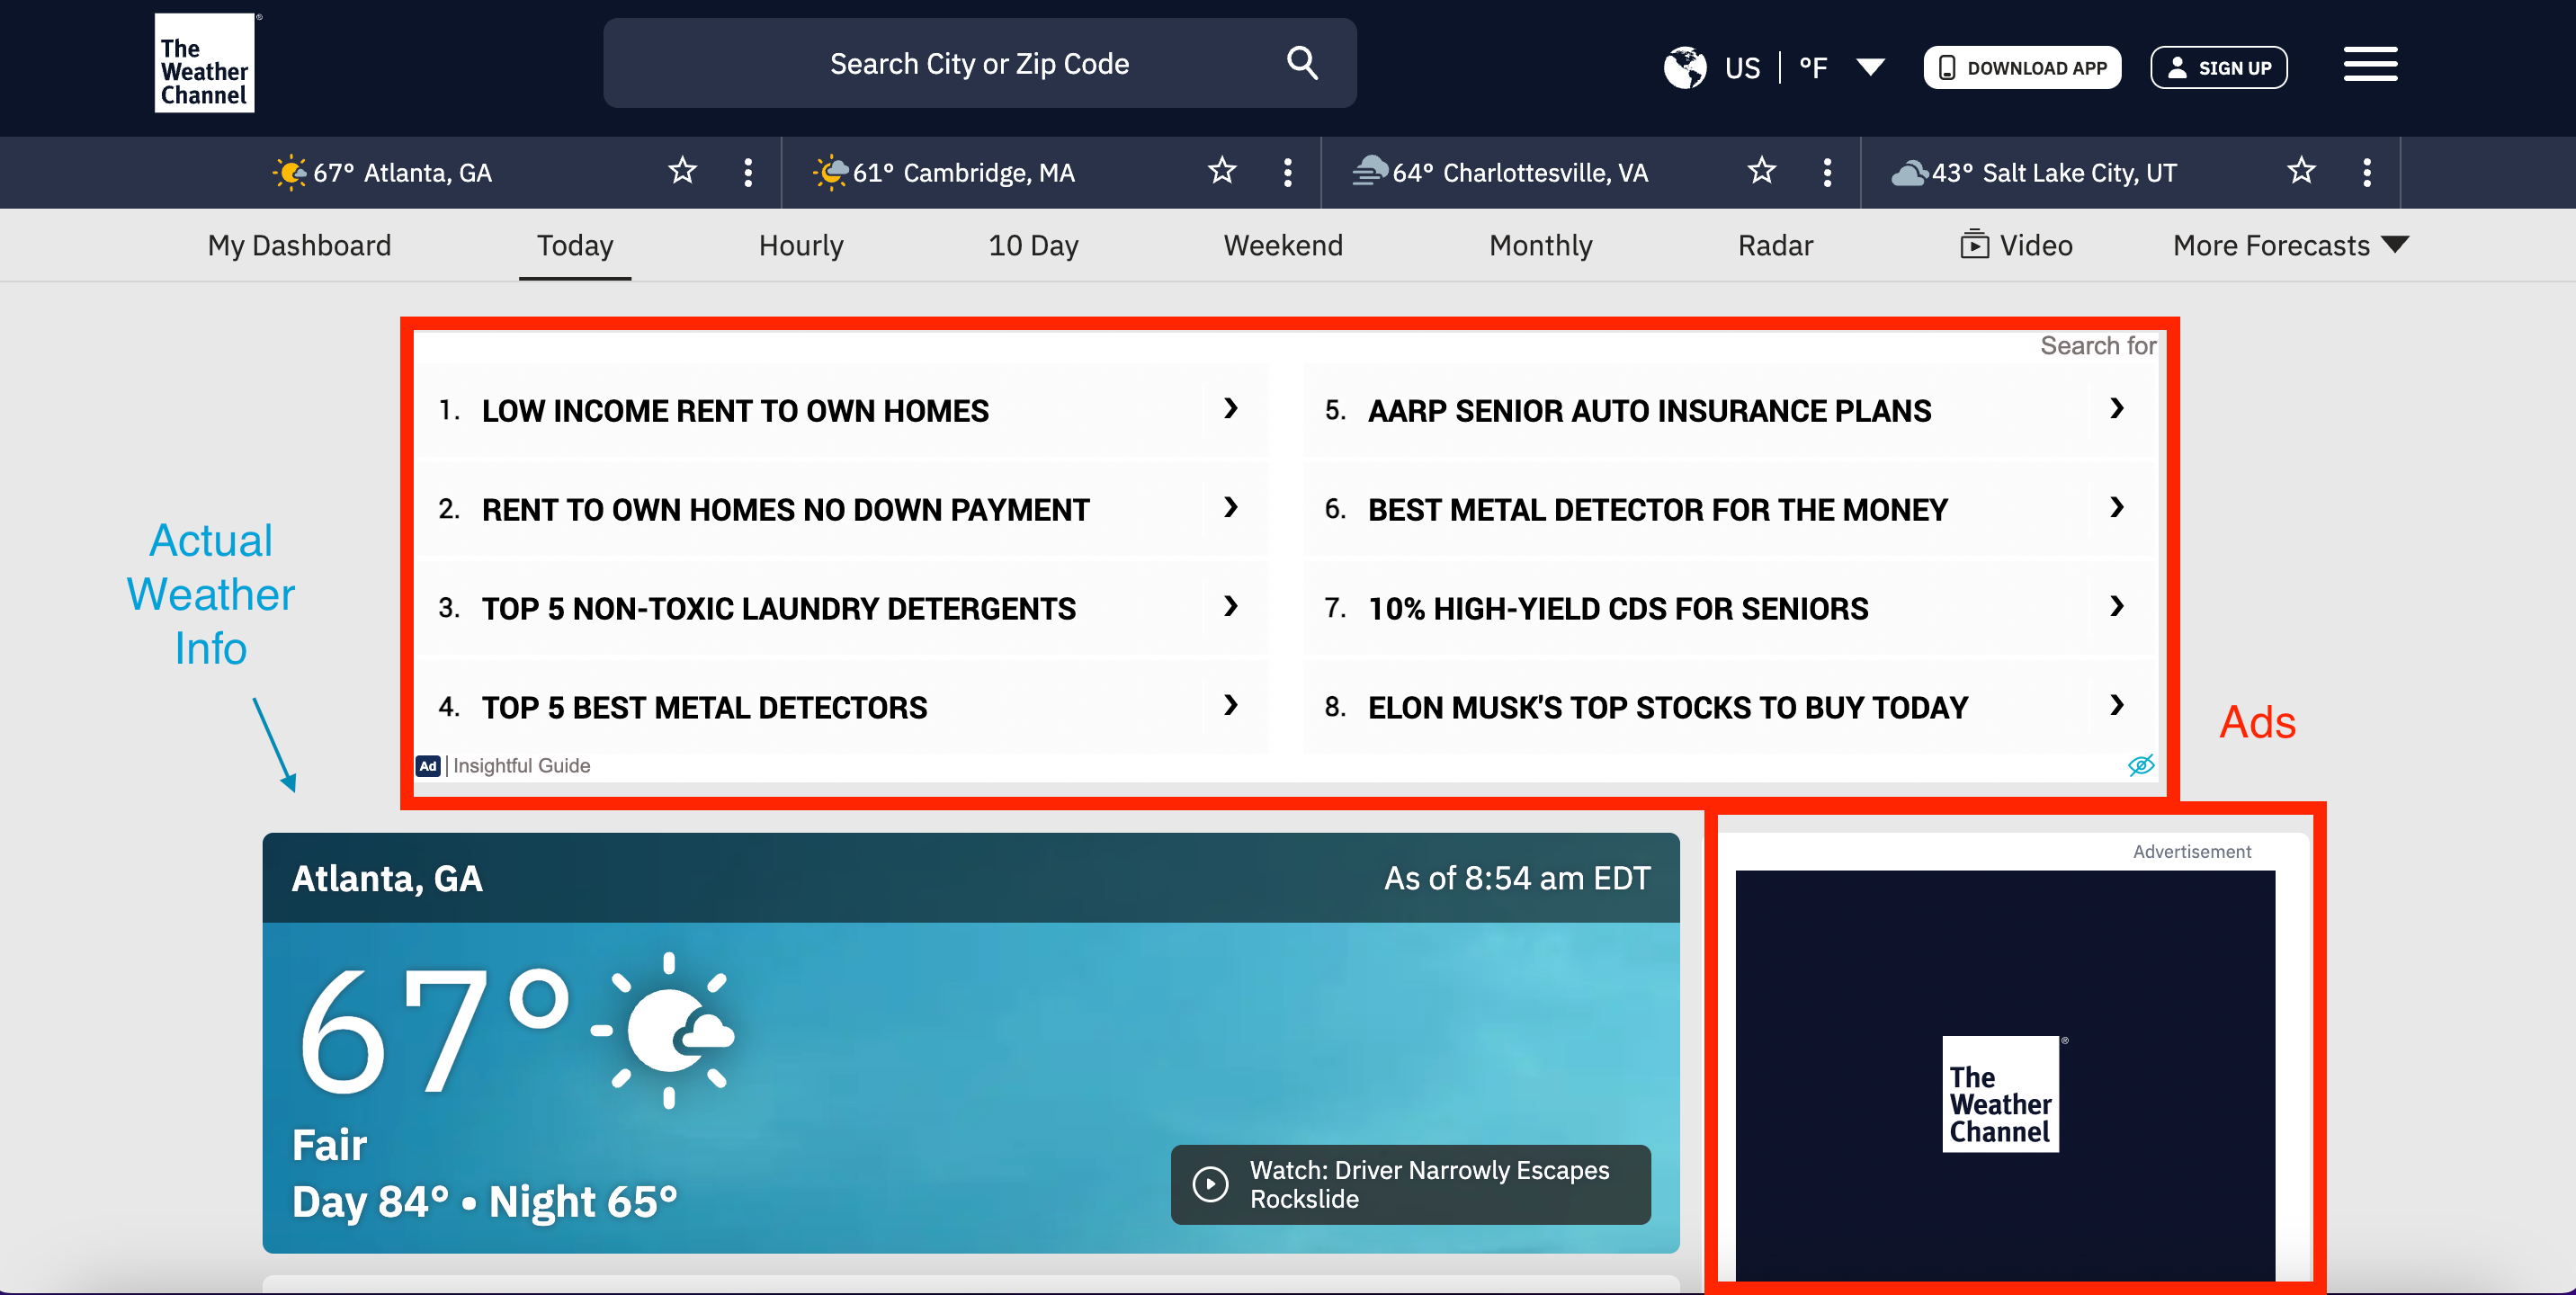Open the Monthly forecast tab
2576x1295 pixels.
1540,245
